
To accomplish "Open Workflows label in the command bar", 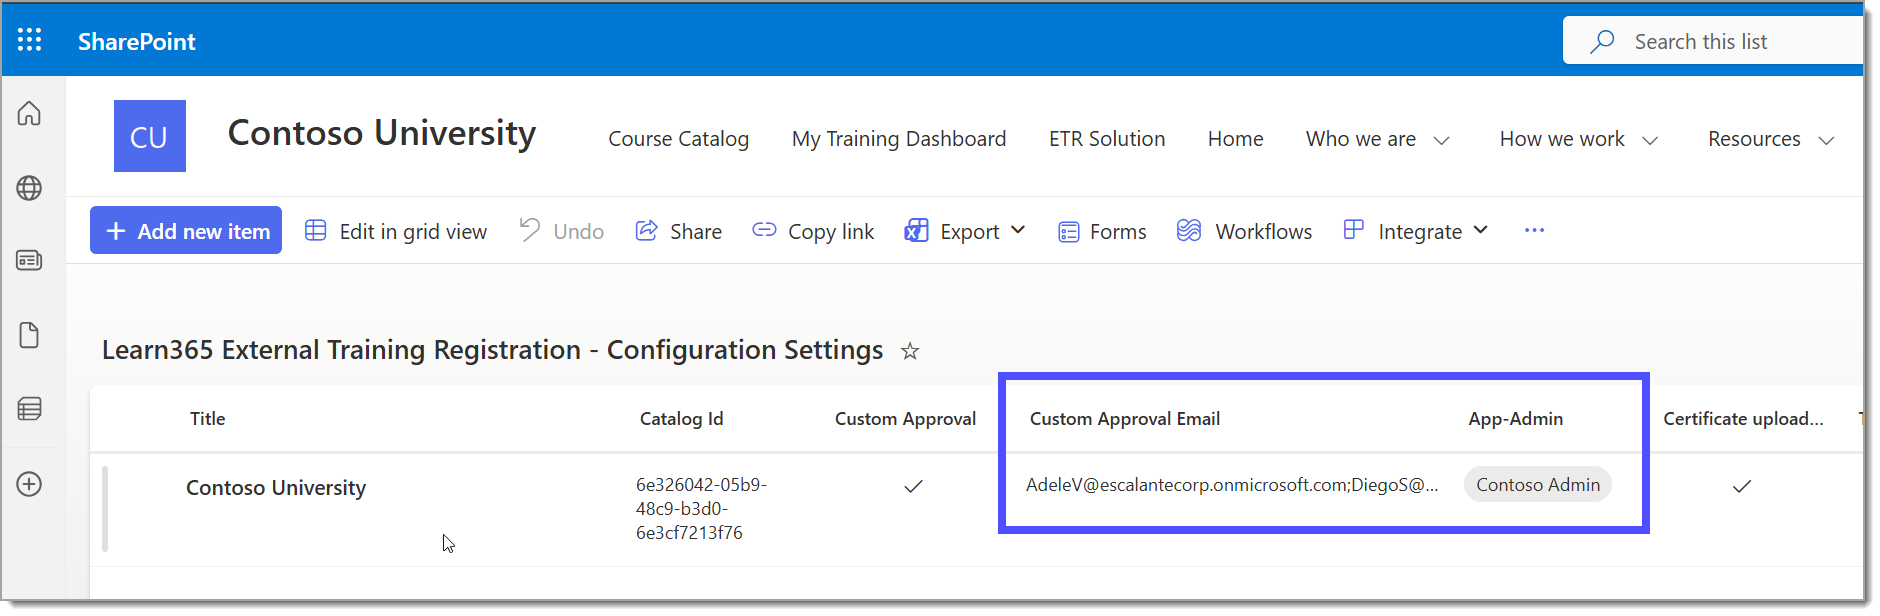I will tap(1263, 232).
